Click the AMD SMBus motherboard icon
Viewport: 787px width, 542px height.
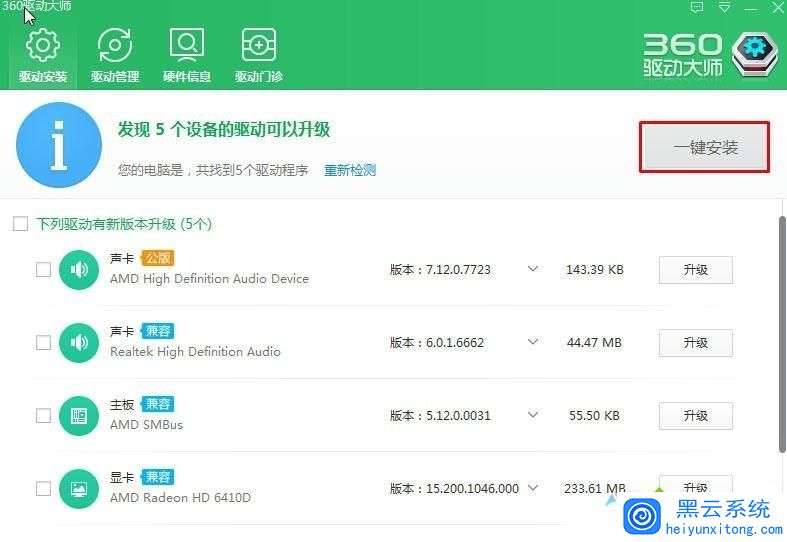pyautogui.click(x=78, y=415)
